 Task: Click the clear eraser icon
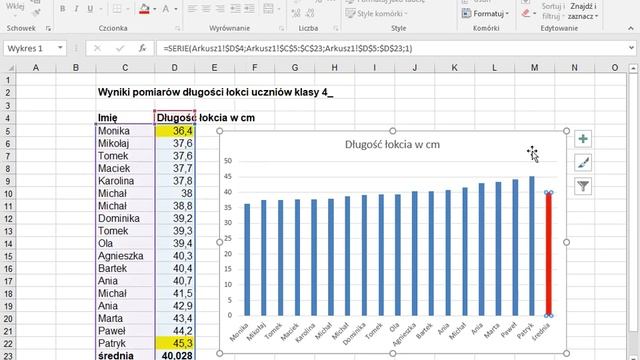[526, 13]
